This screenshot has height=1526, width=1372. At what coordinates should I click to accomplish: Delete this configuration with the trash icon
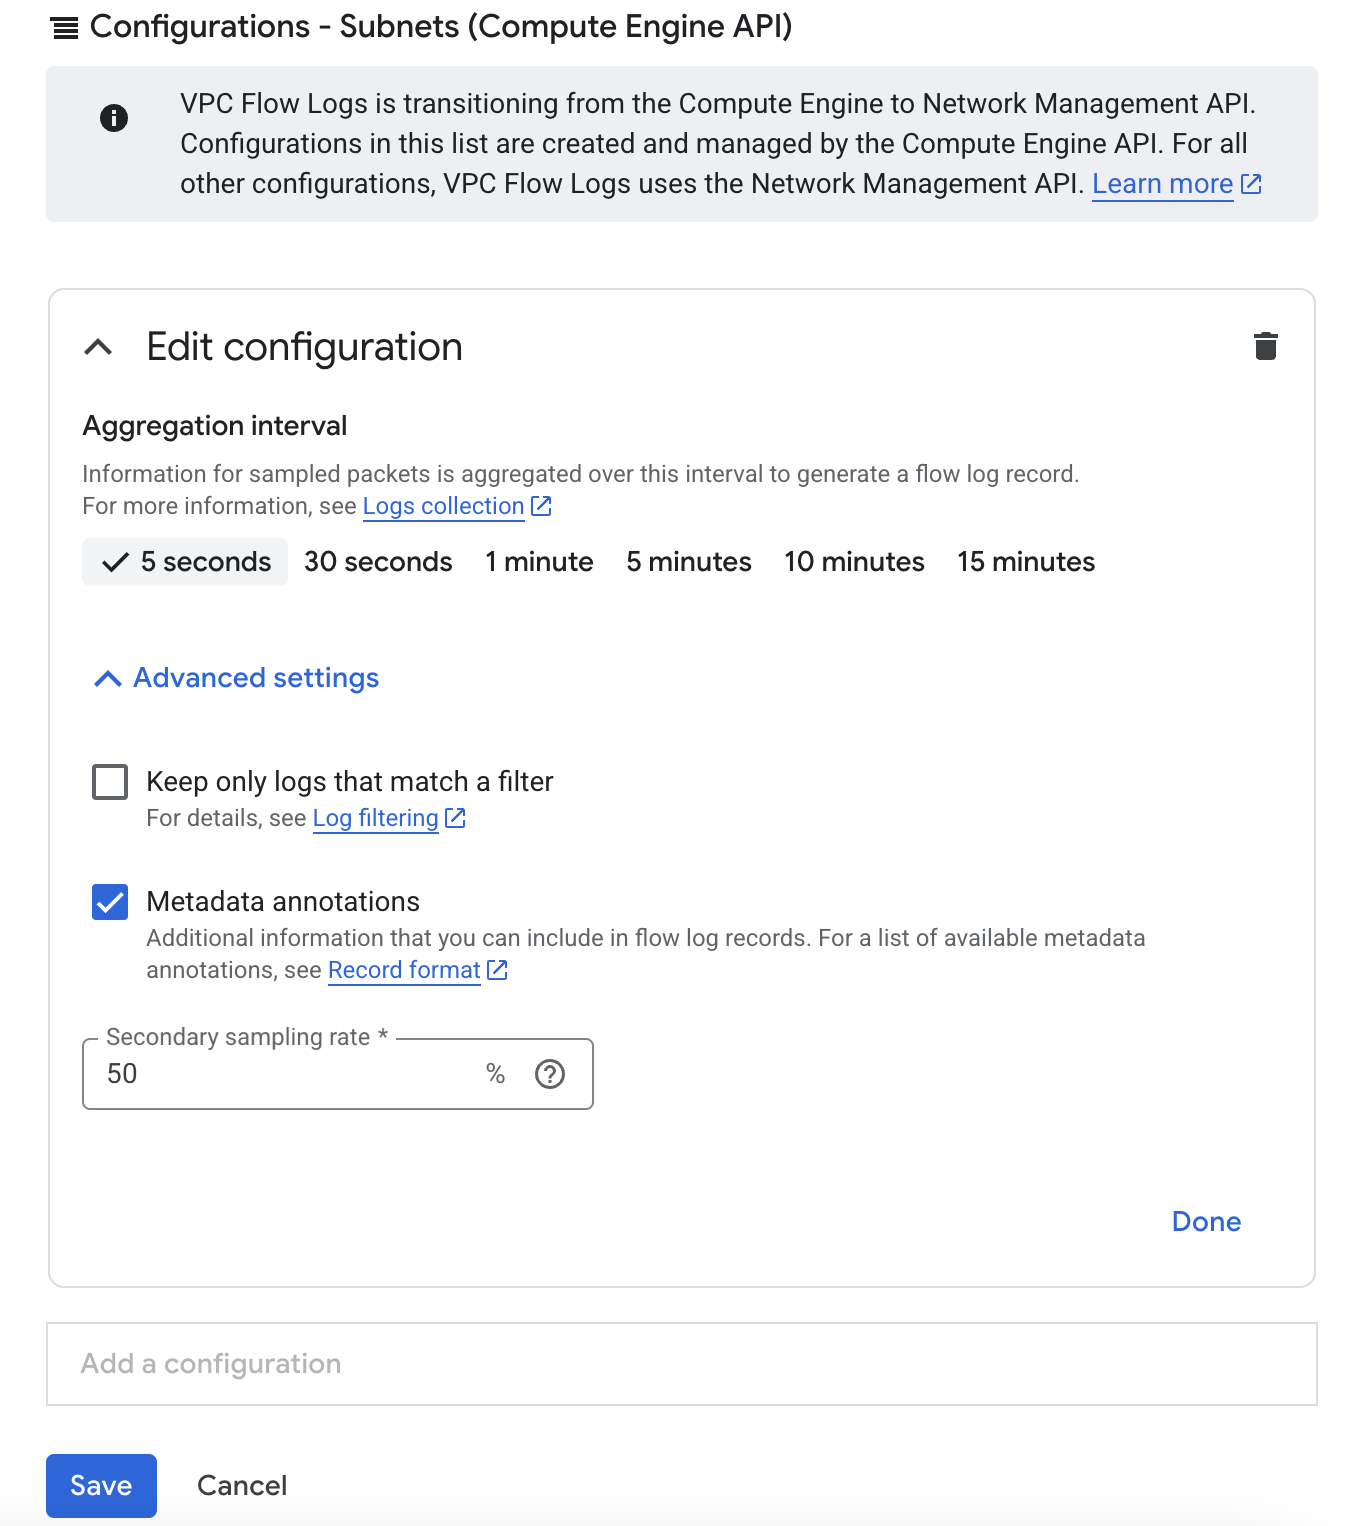point(1265,347)
